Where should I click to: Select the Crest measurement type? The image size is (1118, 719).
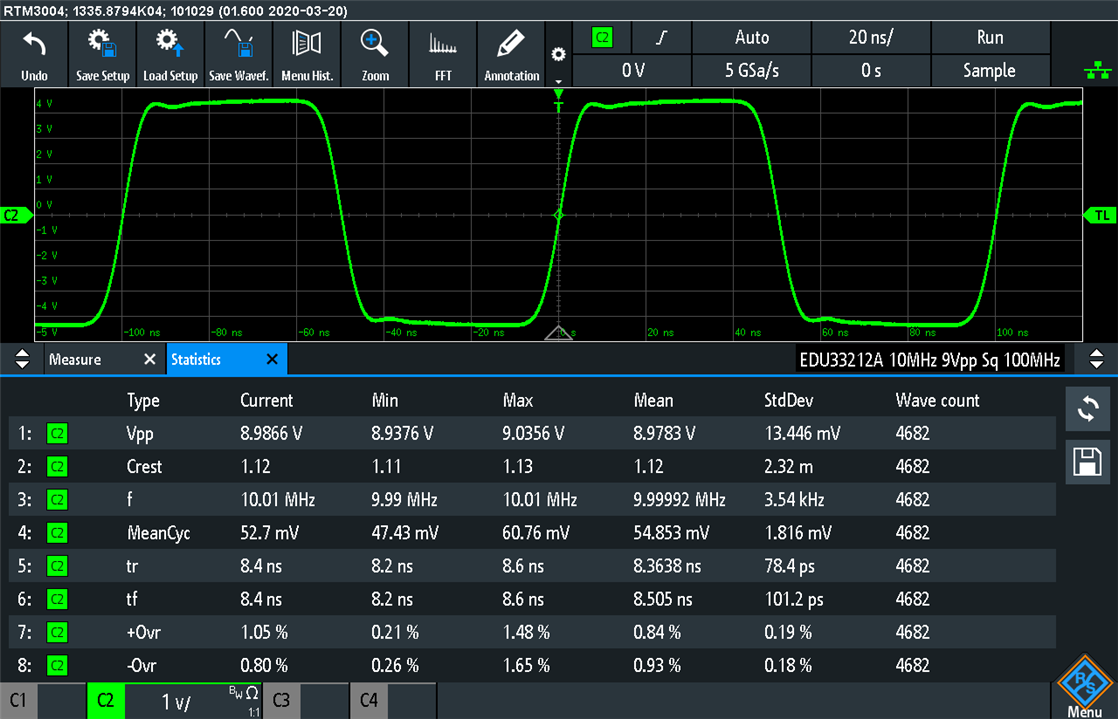tap(145, 466)
